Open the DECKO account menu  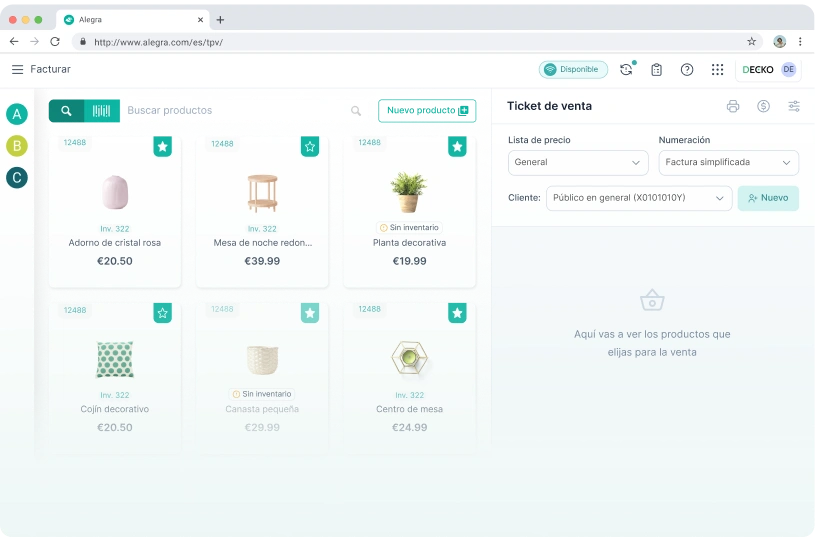(769, 69)
